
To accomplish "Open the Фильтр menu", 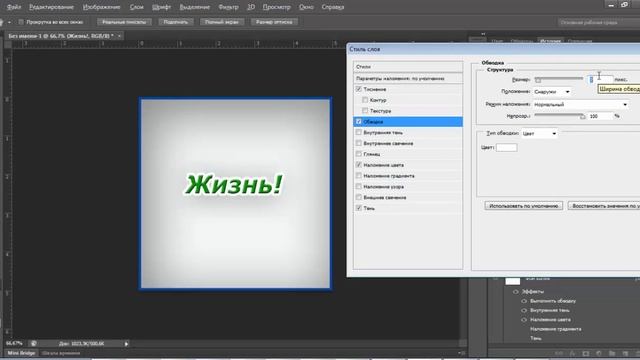I will [228, 7].
